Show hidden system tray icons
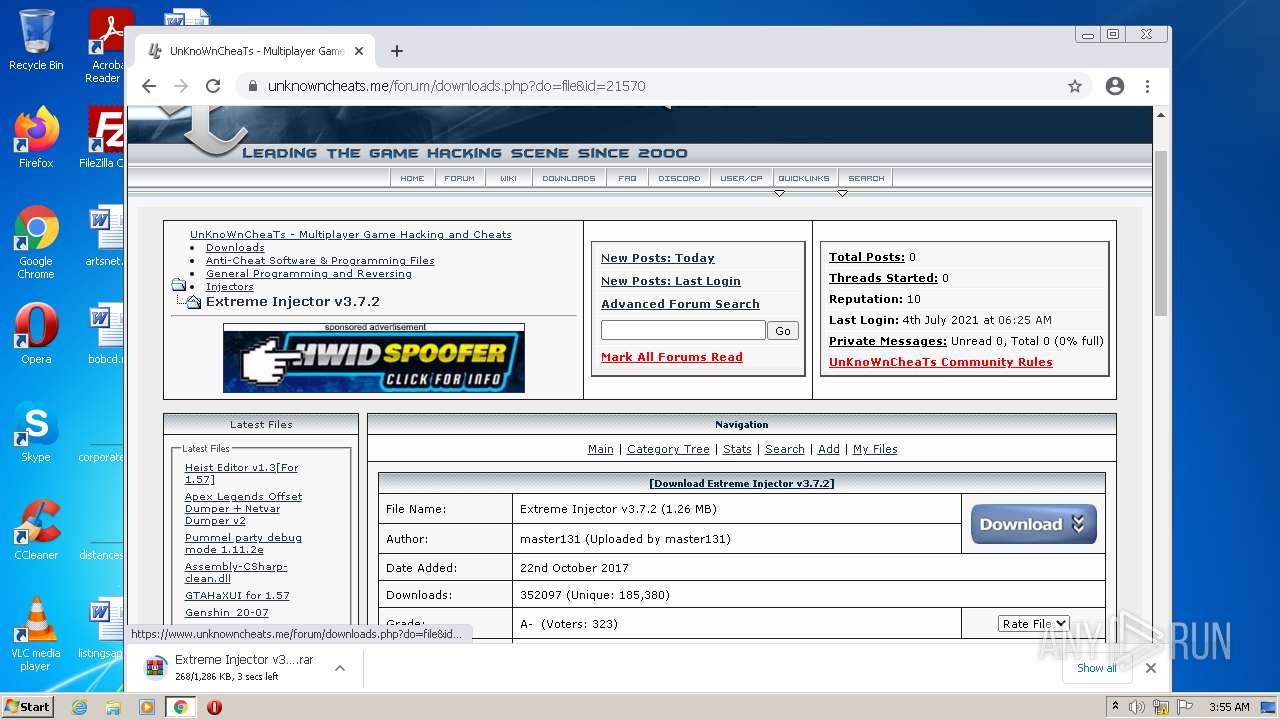The image size is (1280, 720). click(x=1116, y=707)
